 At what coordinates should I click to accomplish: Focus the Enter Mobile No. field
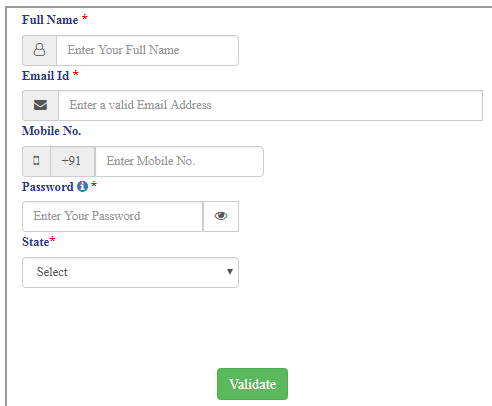[179, 161]
